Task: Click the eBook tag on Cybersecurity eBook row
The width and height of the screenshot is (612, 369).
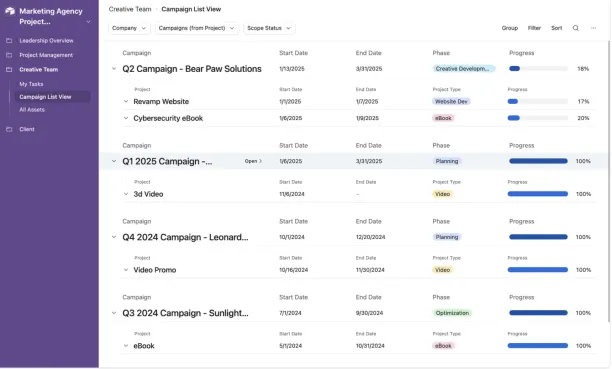Action: click(x=443, y=118)
